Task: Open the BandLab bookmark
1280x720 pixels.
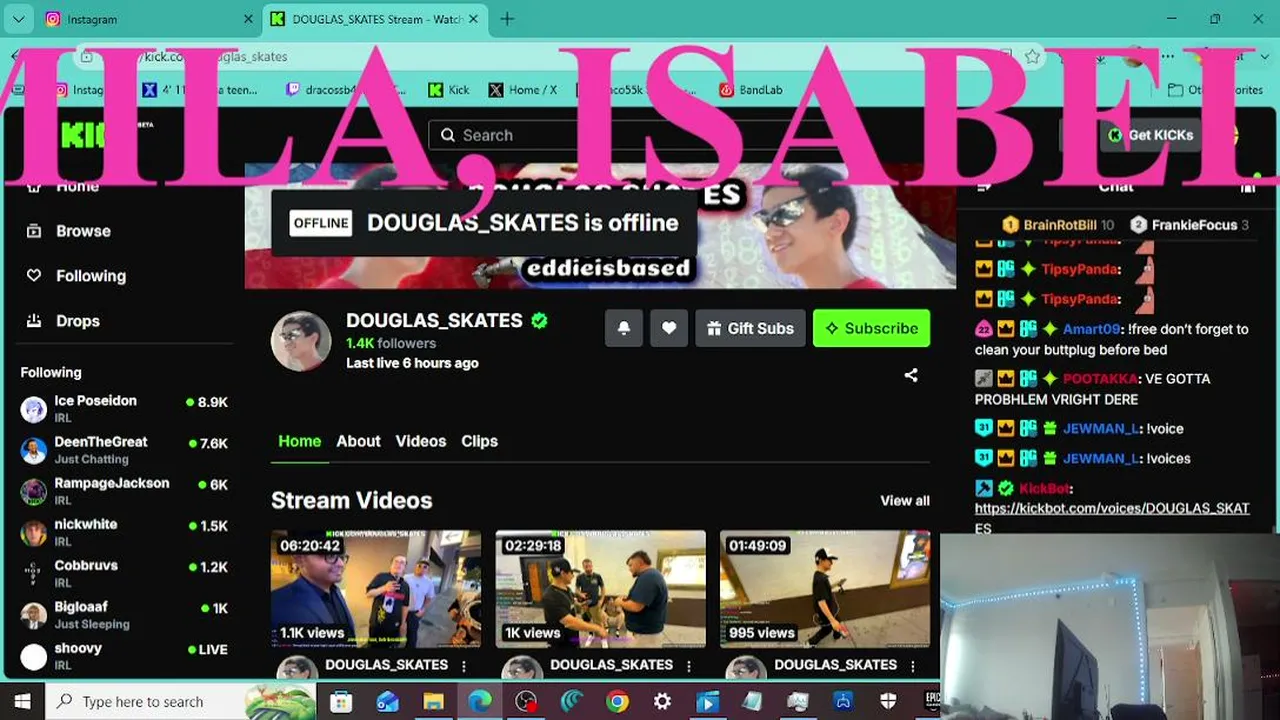Action: (x=751, y=90)
